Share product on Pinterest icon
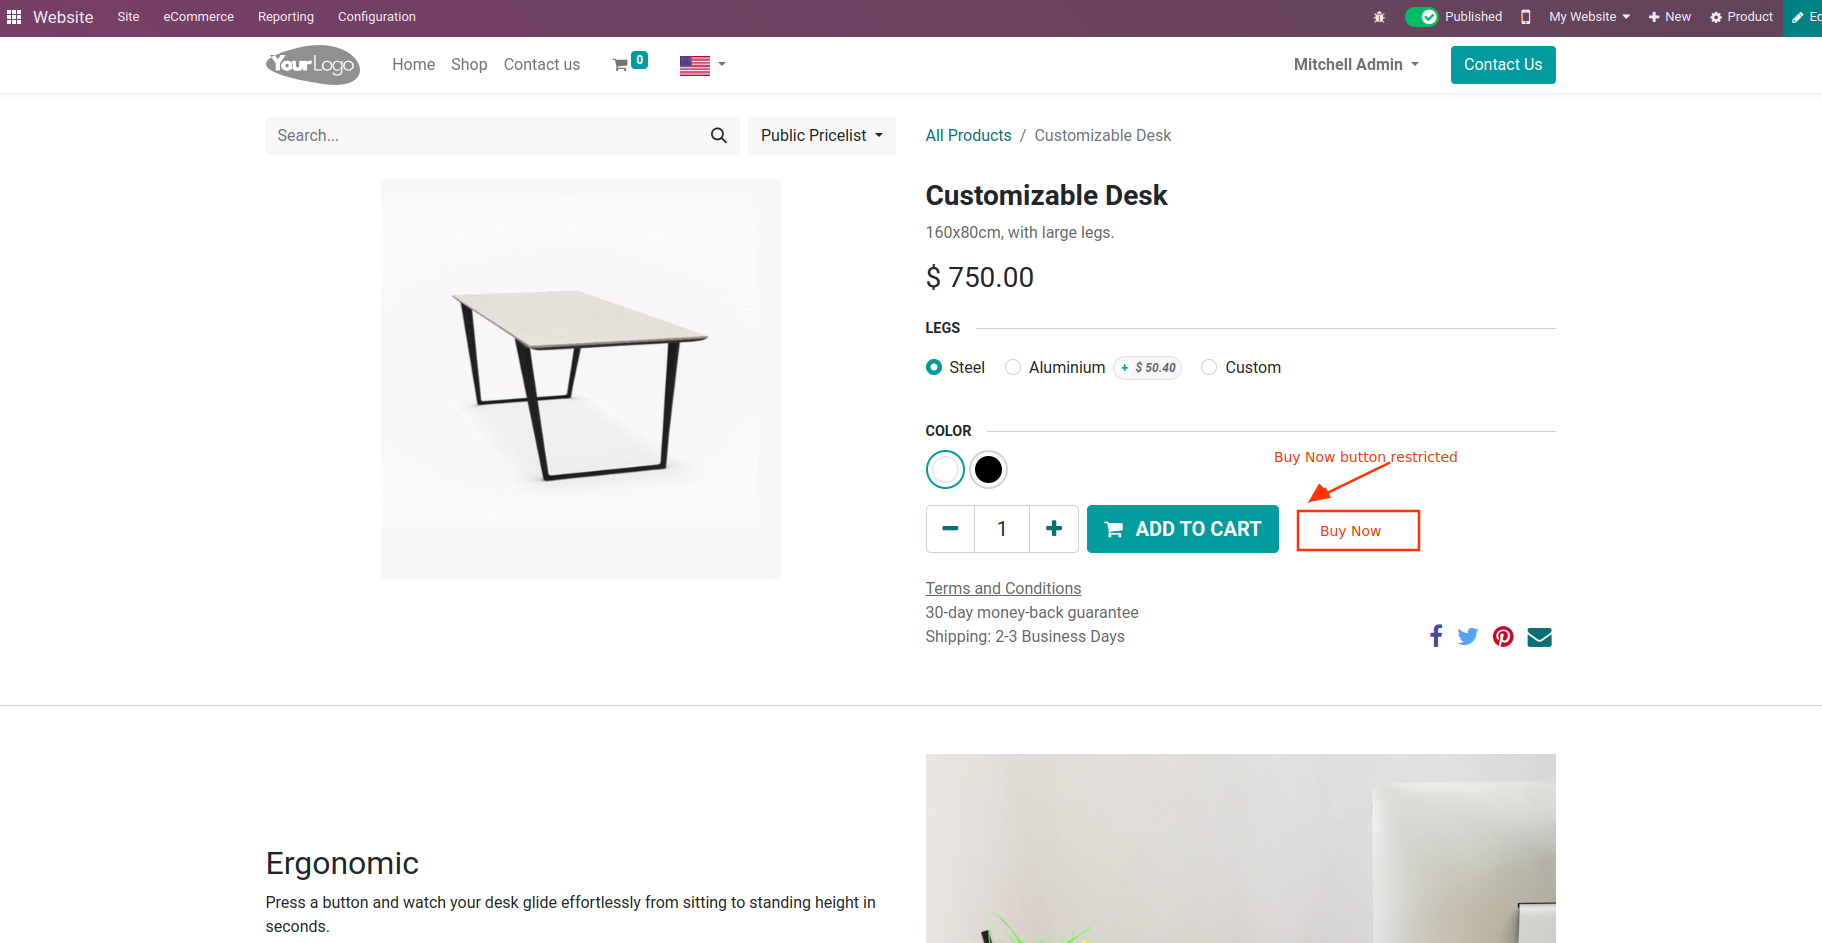This screenshot has width=1822, height=943. [x=1503, y=636]
